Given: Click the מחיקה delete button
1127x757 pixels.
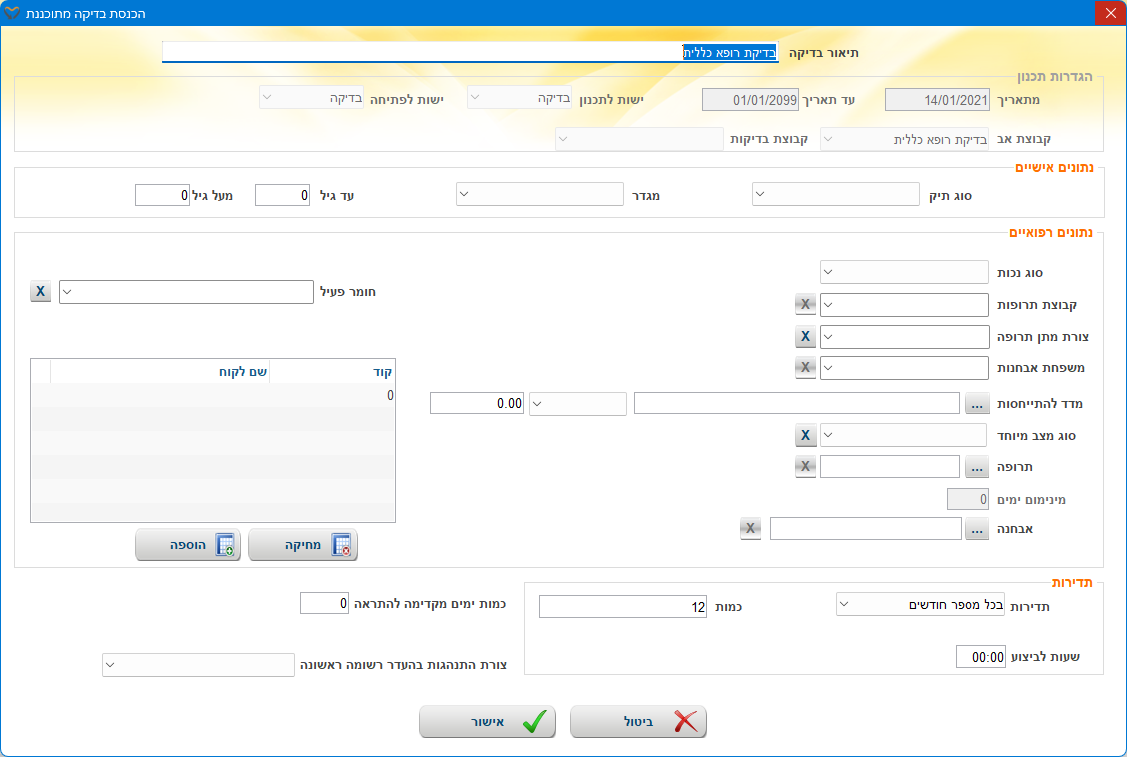Looking at the screenshot, I should pyautogui.click(x=303, y=545).
